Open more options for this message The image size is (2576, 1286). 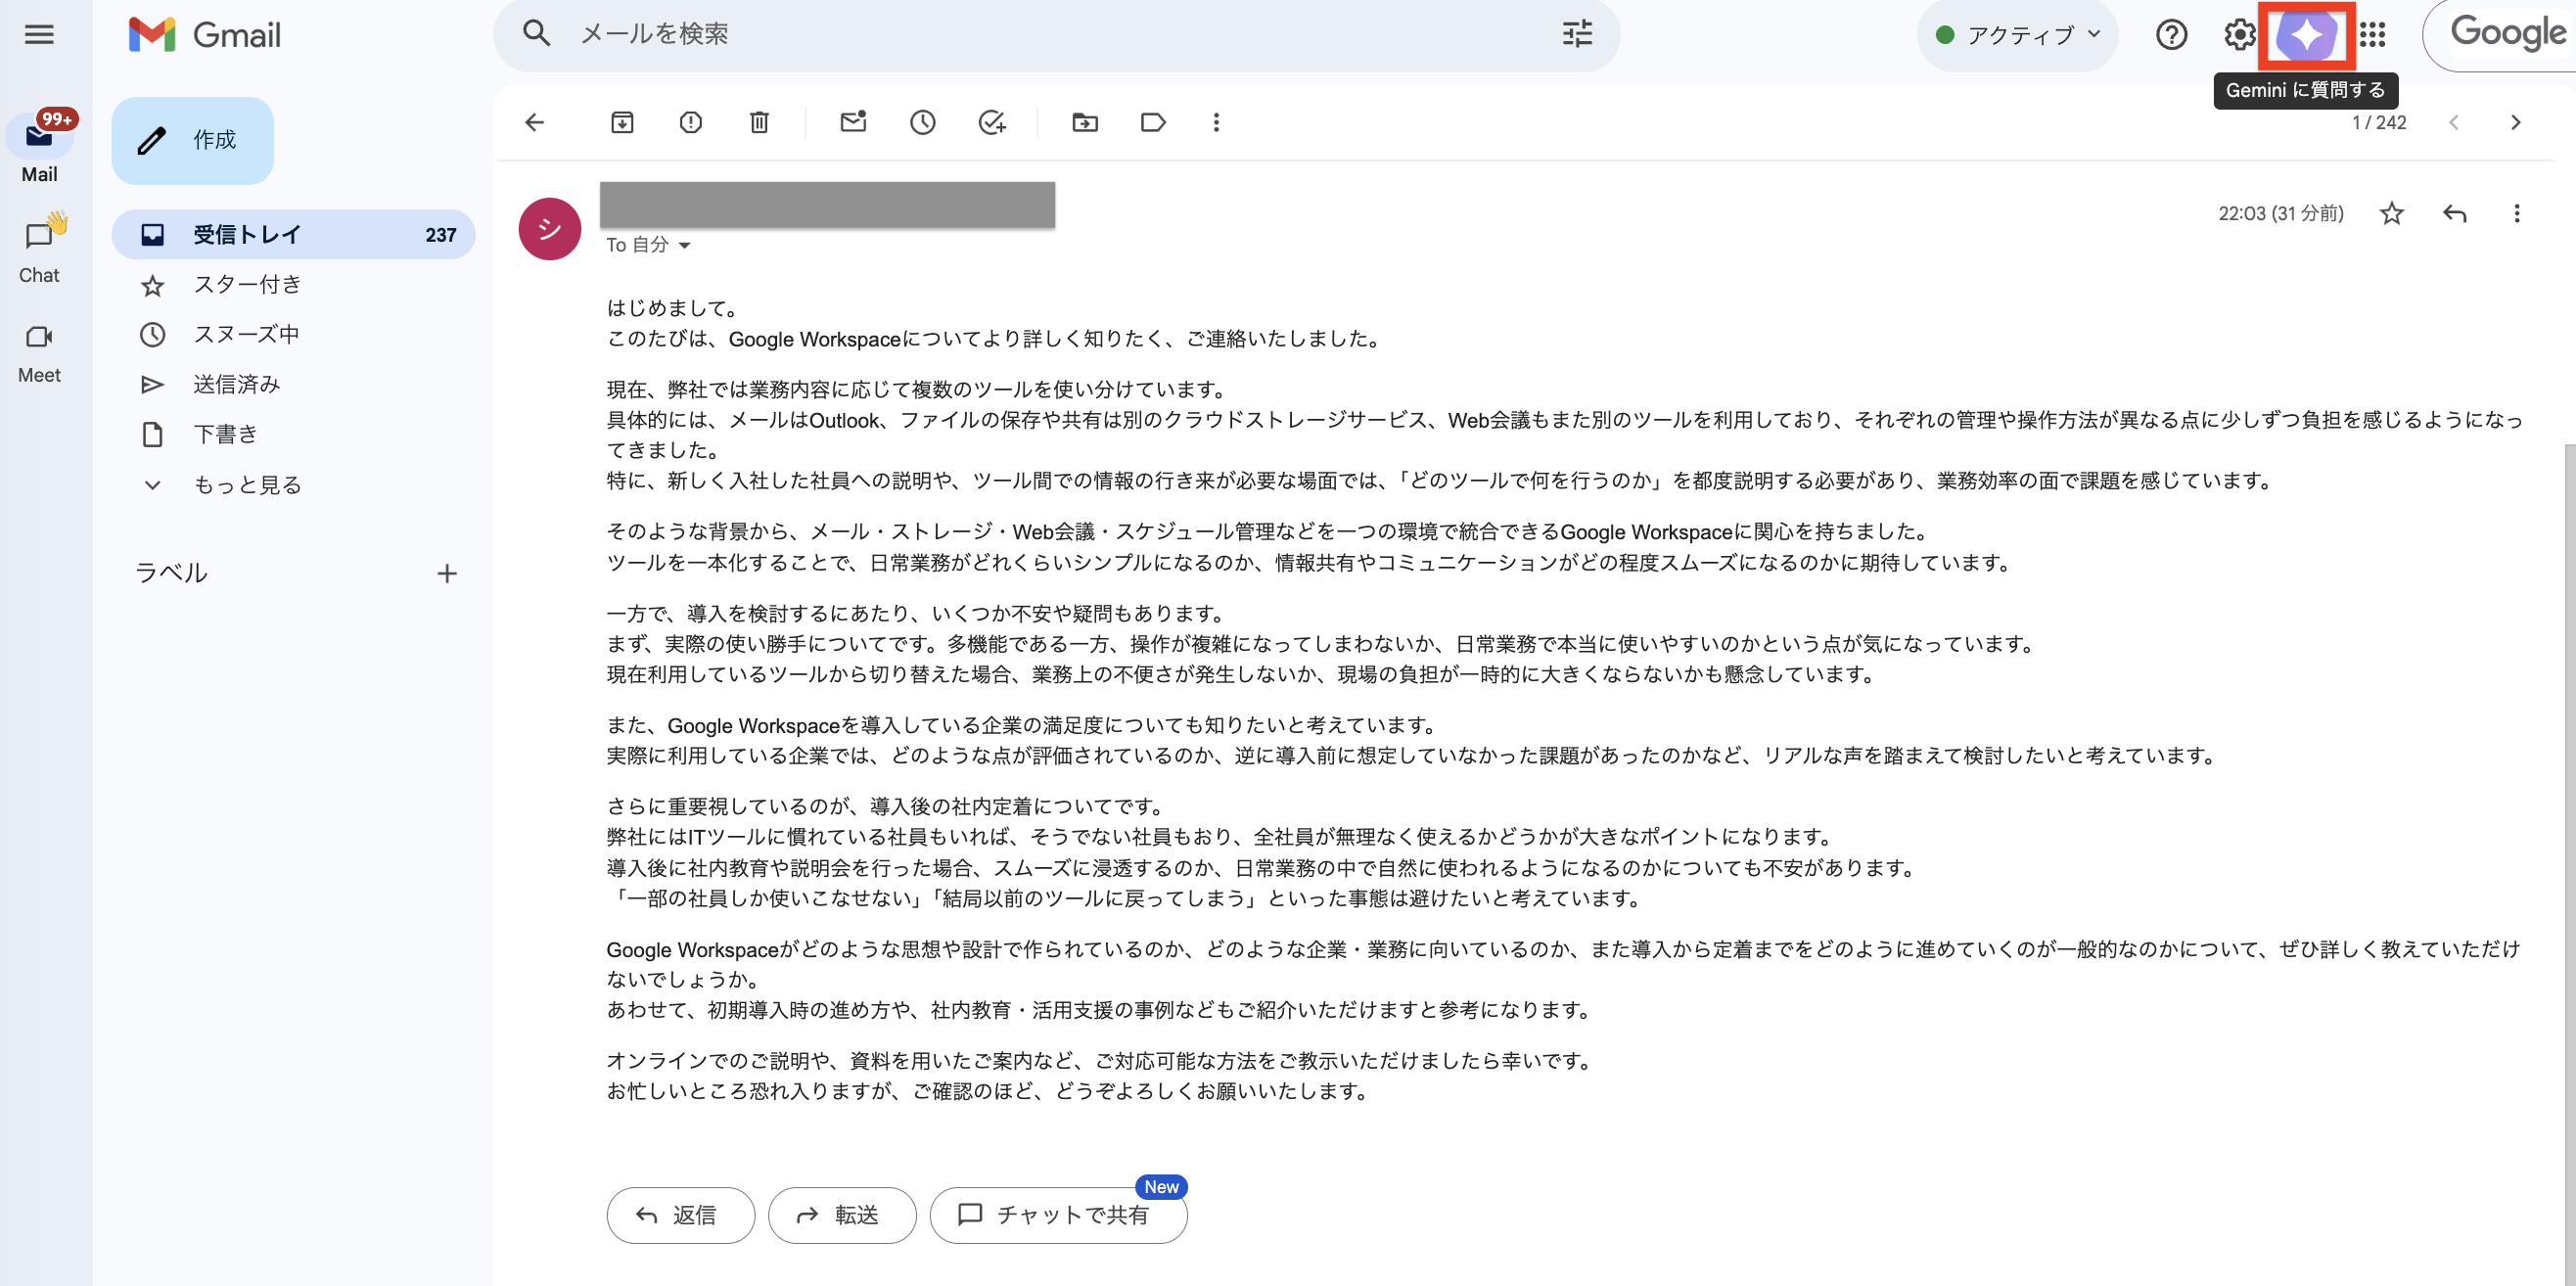pos(2516,213)
